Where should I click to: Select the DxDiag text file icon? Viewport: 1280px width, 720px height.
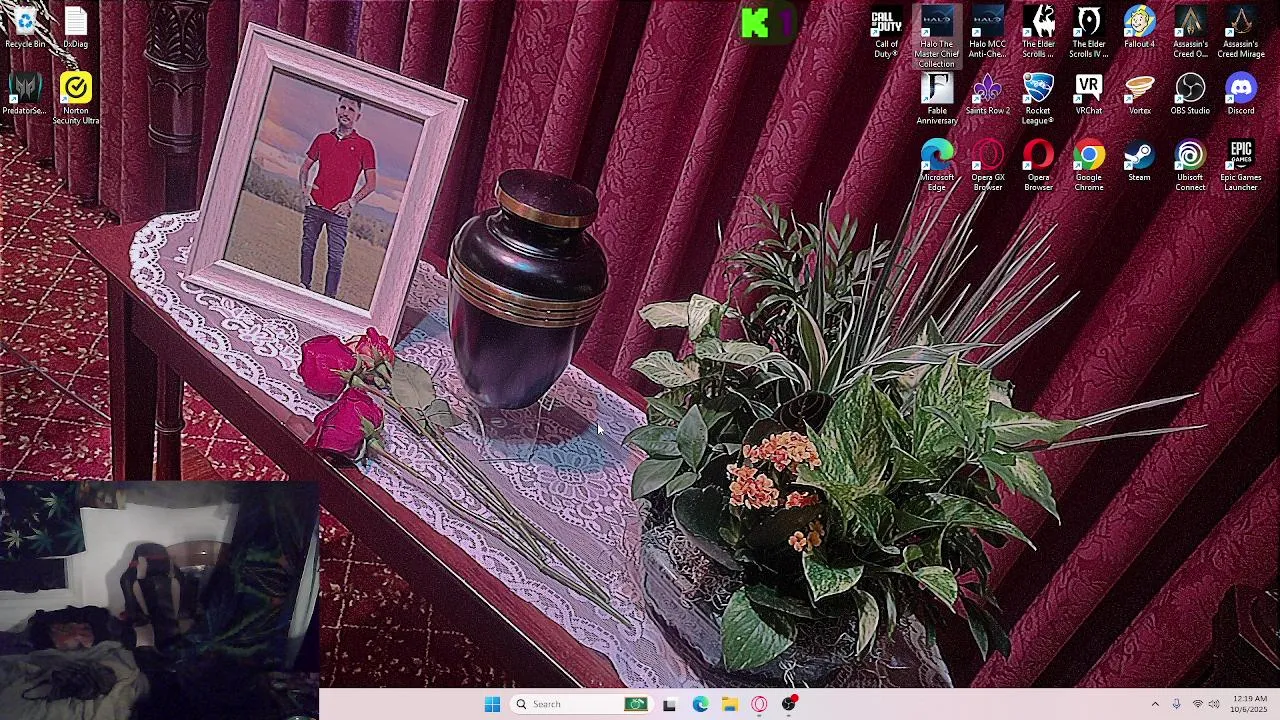pos(75,27)
